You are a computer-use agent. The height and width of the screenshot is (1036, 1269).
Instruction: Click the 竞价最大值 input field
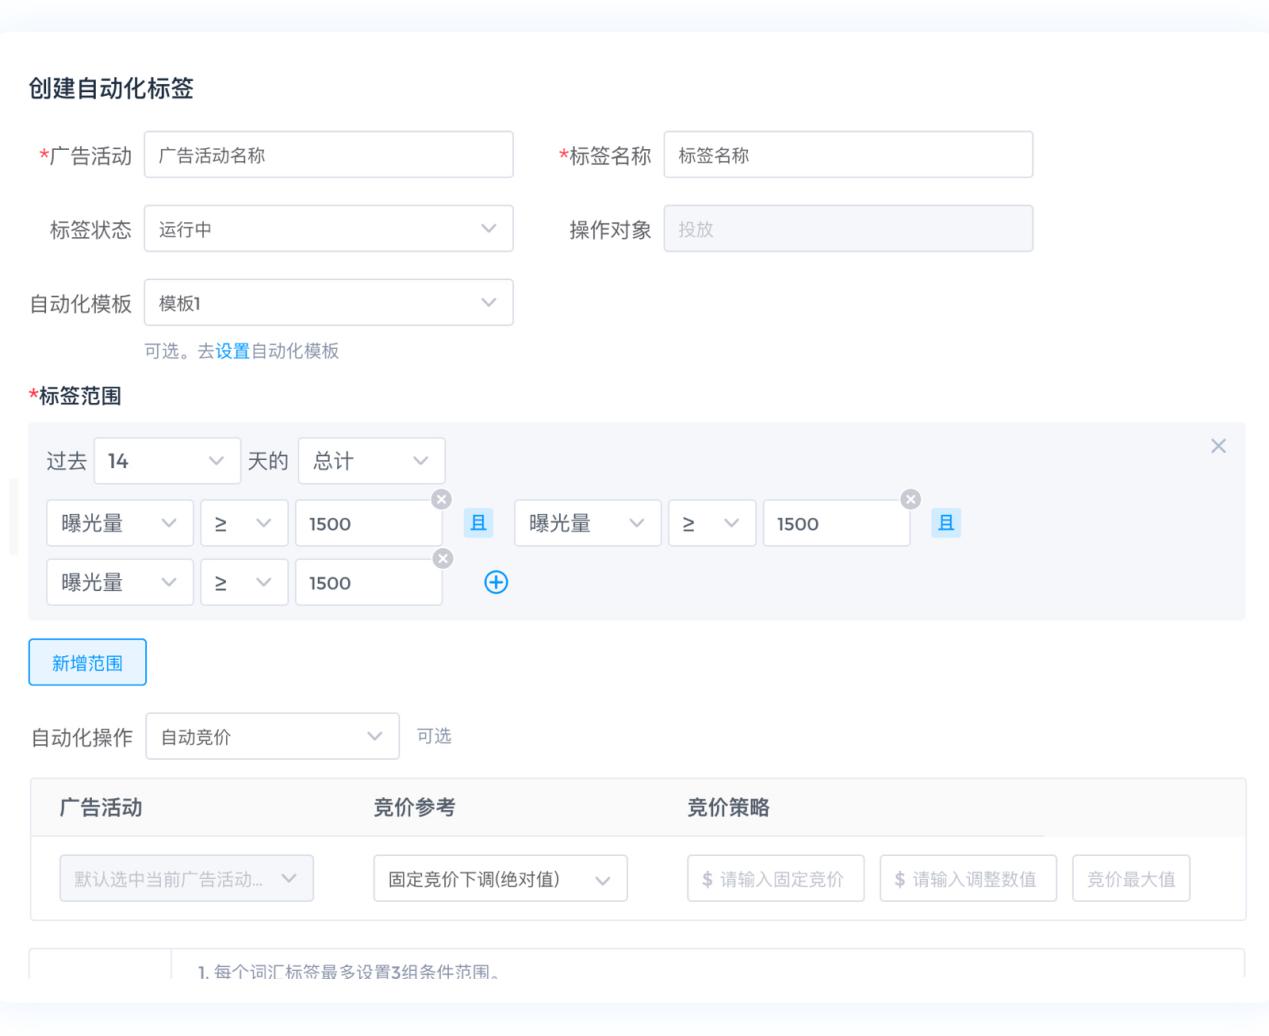[x=1131, y=879]
